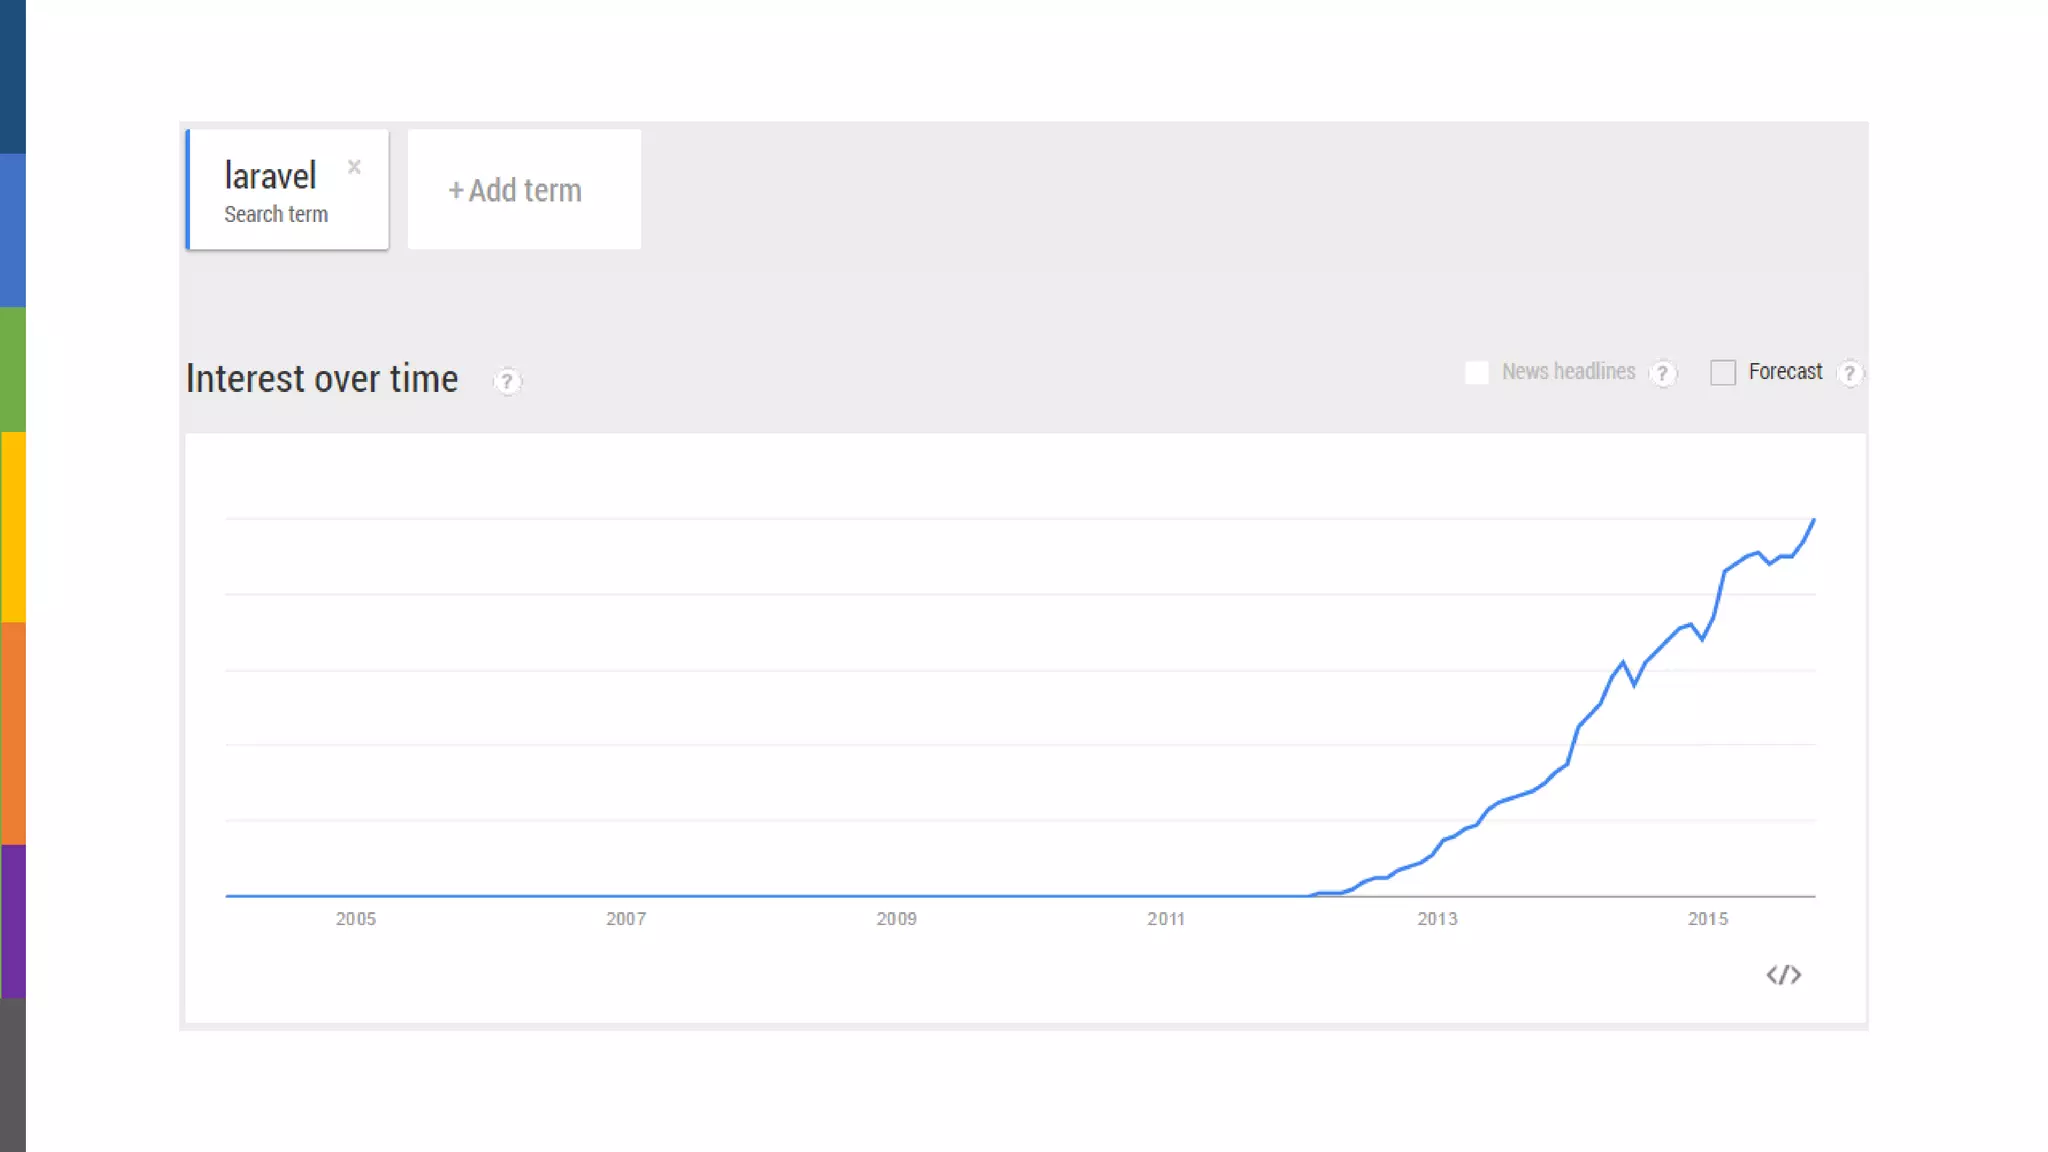
Task: Select the 2011 year marker
Action: point(1166,919)
